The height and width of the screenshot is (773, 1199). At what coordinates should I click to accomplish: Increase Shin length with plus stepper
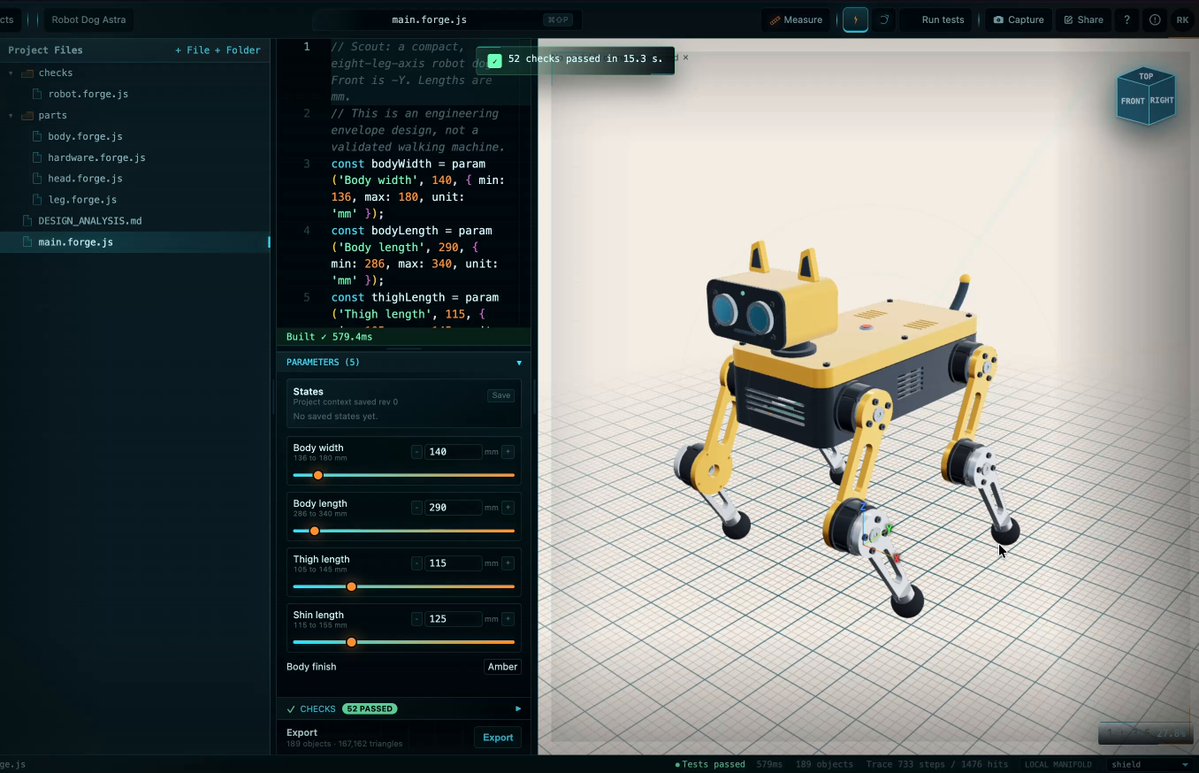tap(508, 619)
